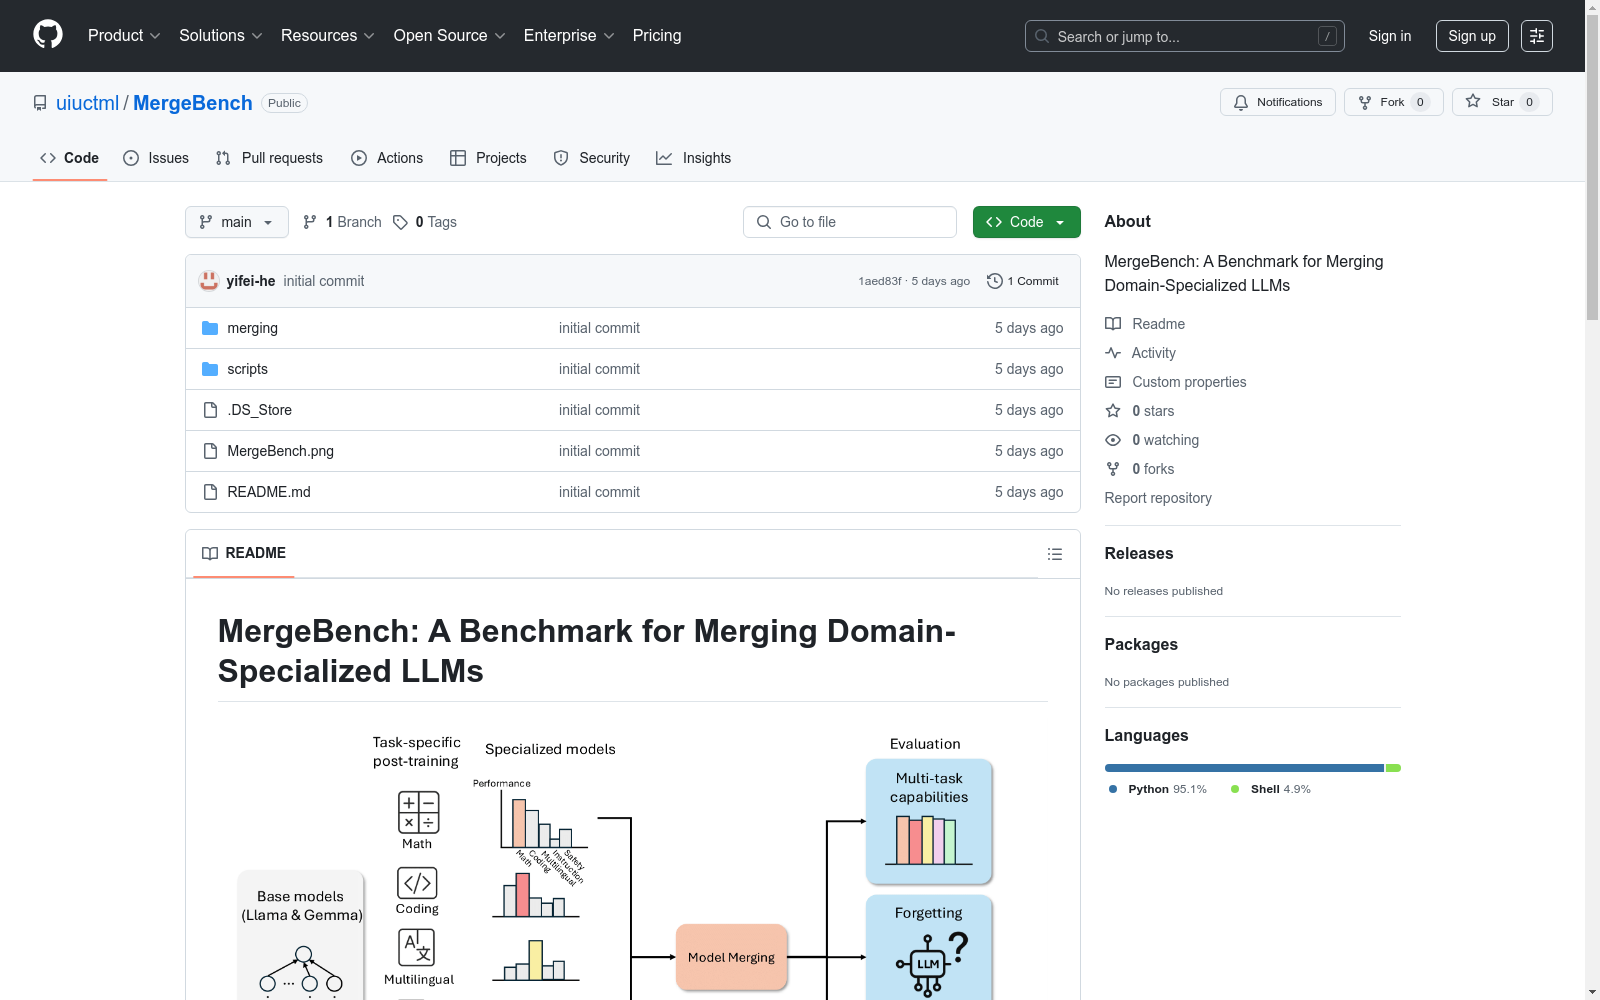This screenshot has height=1000, width=1600.
Task: Open yifei-he author link in commit bar
Action: [251, 281]
